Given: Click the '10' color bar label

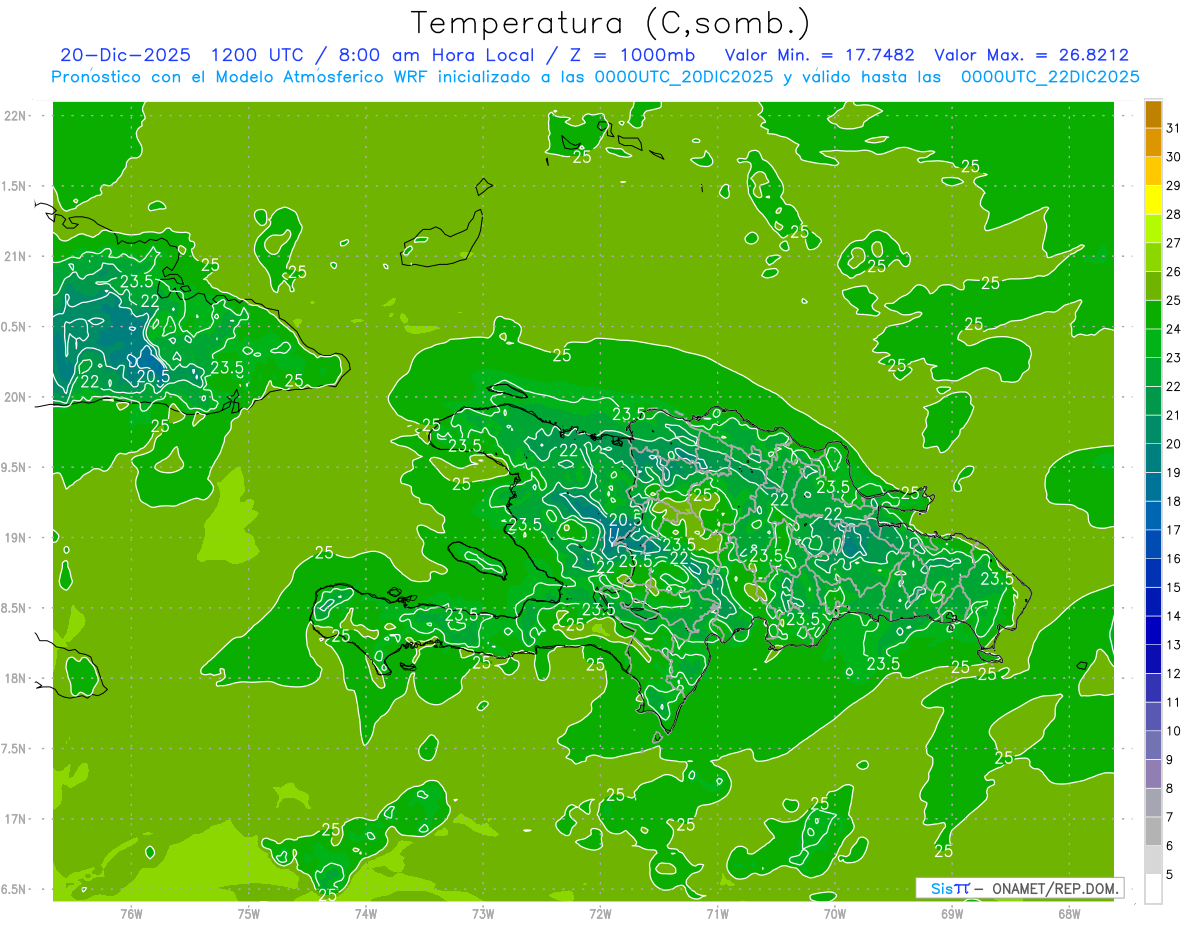Looking at the screenshot, I should pyautogui.click(x=1173, y=731).
